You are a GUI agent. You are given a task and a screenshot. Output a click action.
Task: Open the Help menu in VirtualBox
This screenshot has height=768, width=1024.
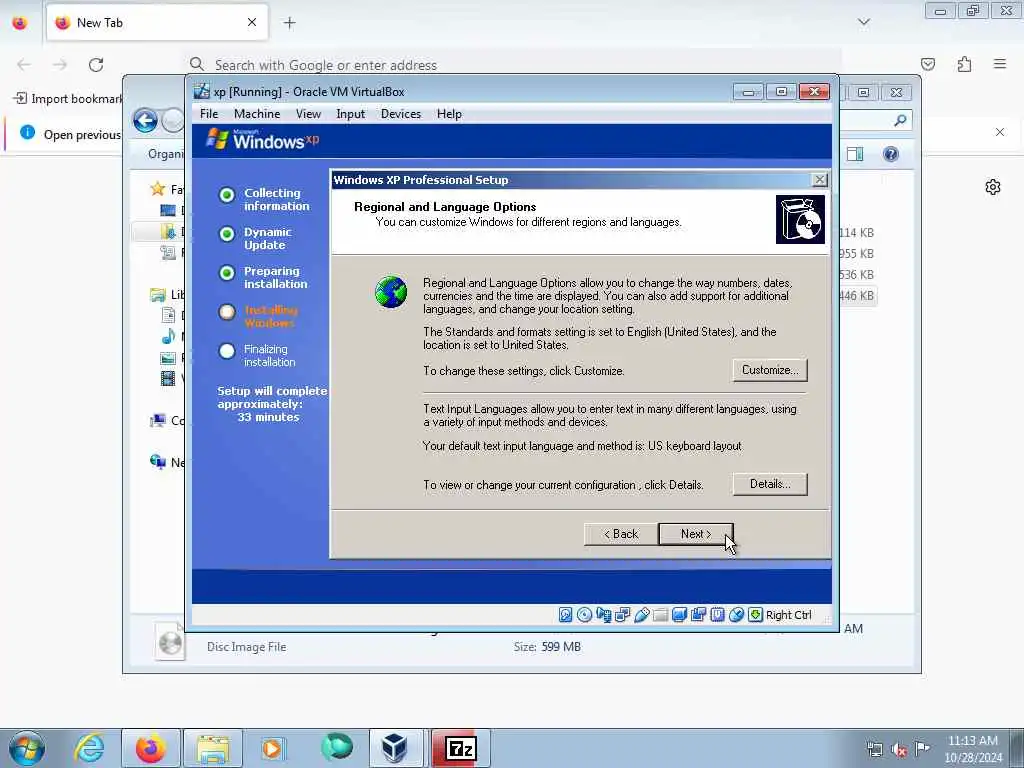click(x=449, y=114)
